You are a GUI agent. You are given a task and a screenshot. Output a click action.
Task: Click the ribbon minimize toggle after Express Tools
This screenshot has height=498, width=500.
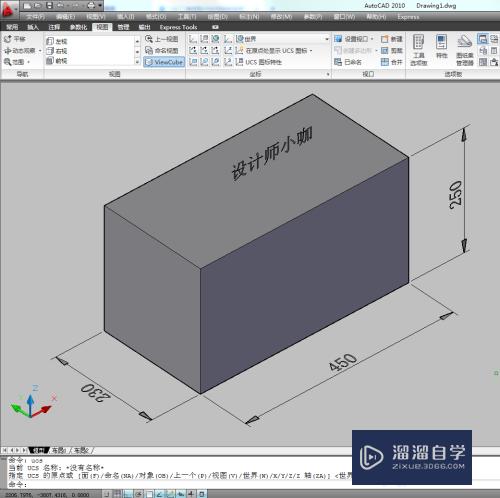[215, 27]
